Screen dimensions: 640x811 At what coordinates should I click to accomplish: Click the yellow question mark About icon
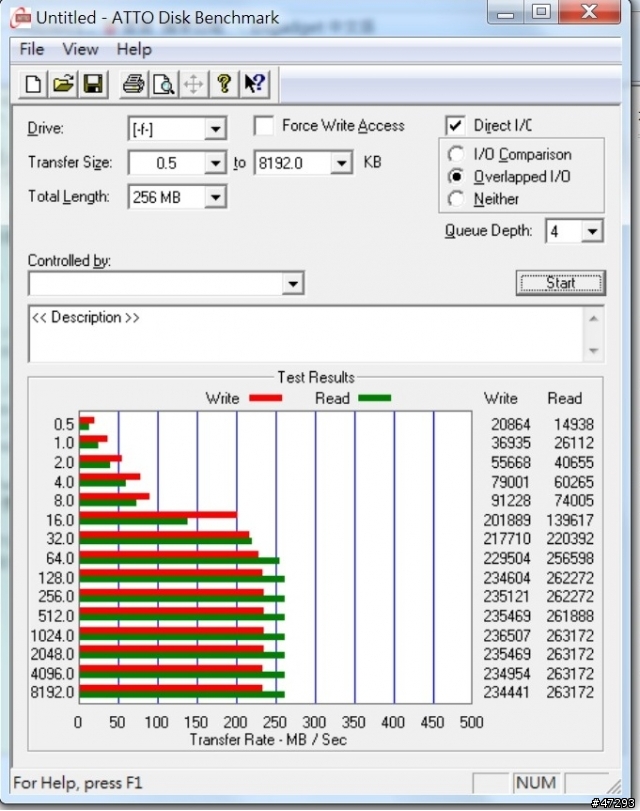tap(224, 83)
